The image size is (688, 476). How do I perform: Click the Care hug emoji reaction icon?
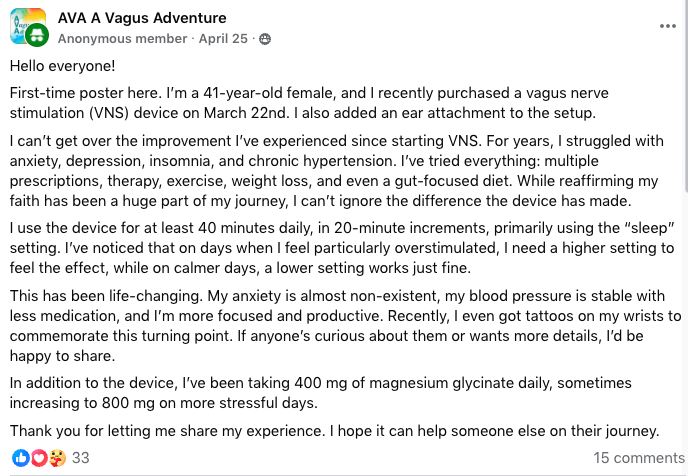point(56,458)
